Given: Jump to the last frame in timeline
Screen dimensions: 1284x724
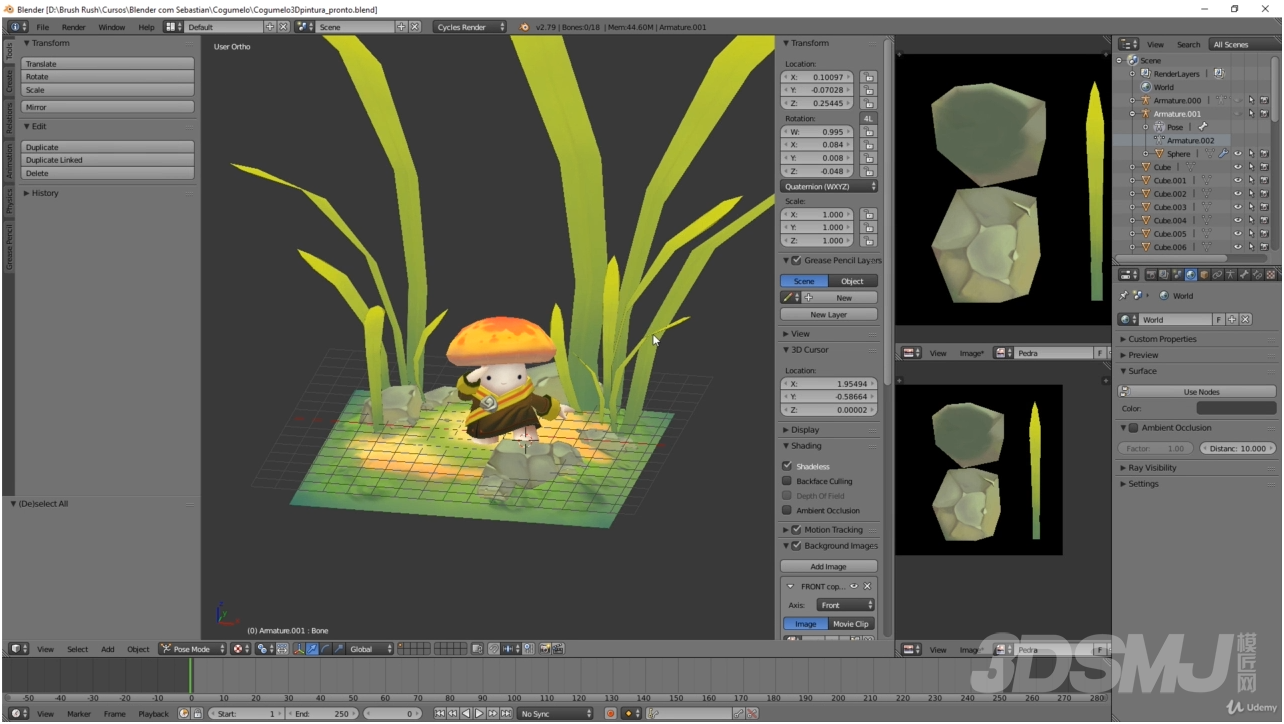Looking at the screenshot, I should coord(506,713).
